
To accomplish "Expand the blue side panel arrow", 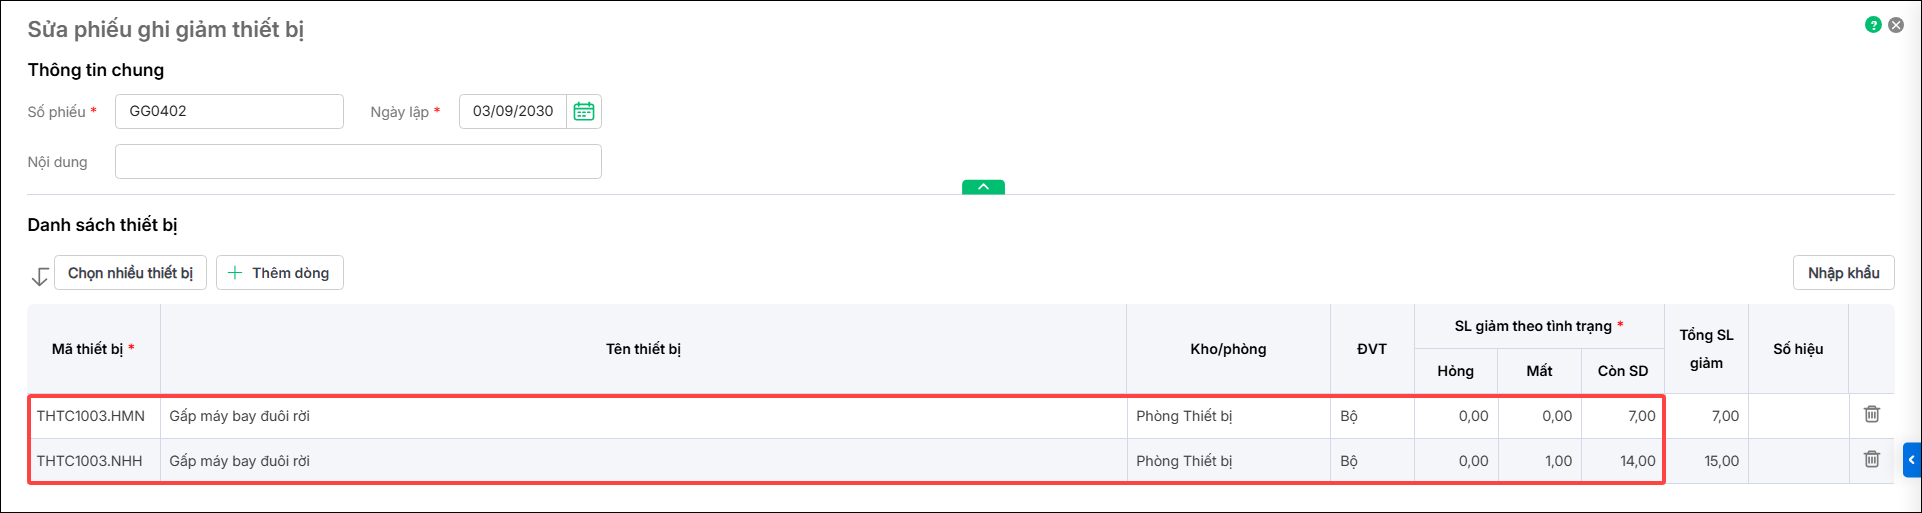I will (1912, 460).
